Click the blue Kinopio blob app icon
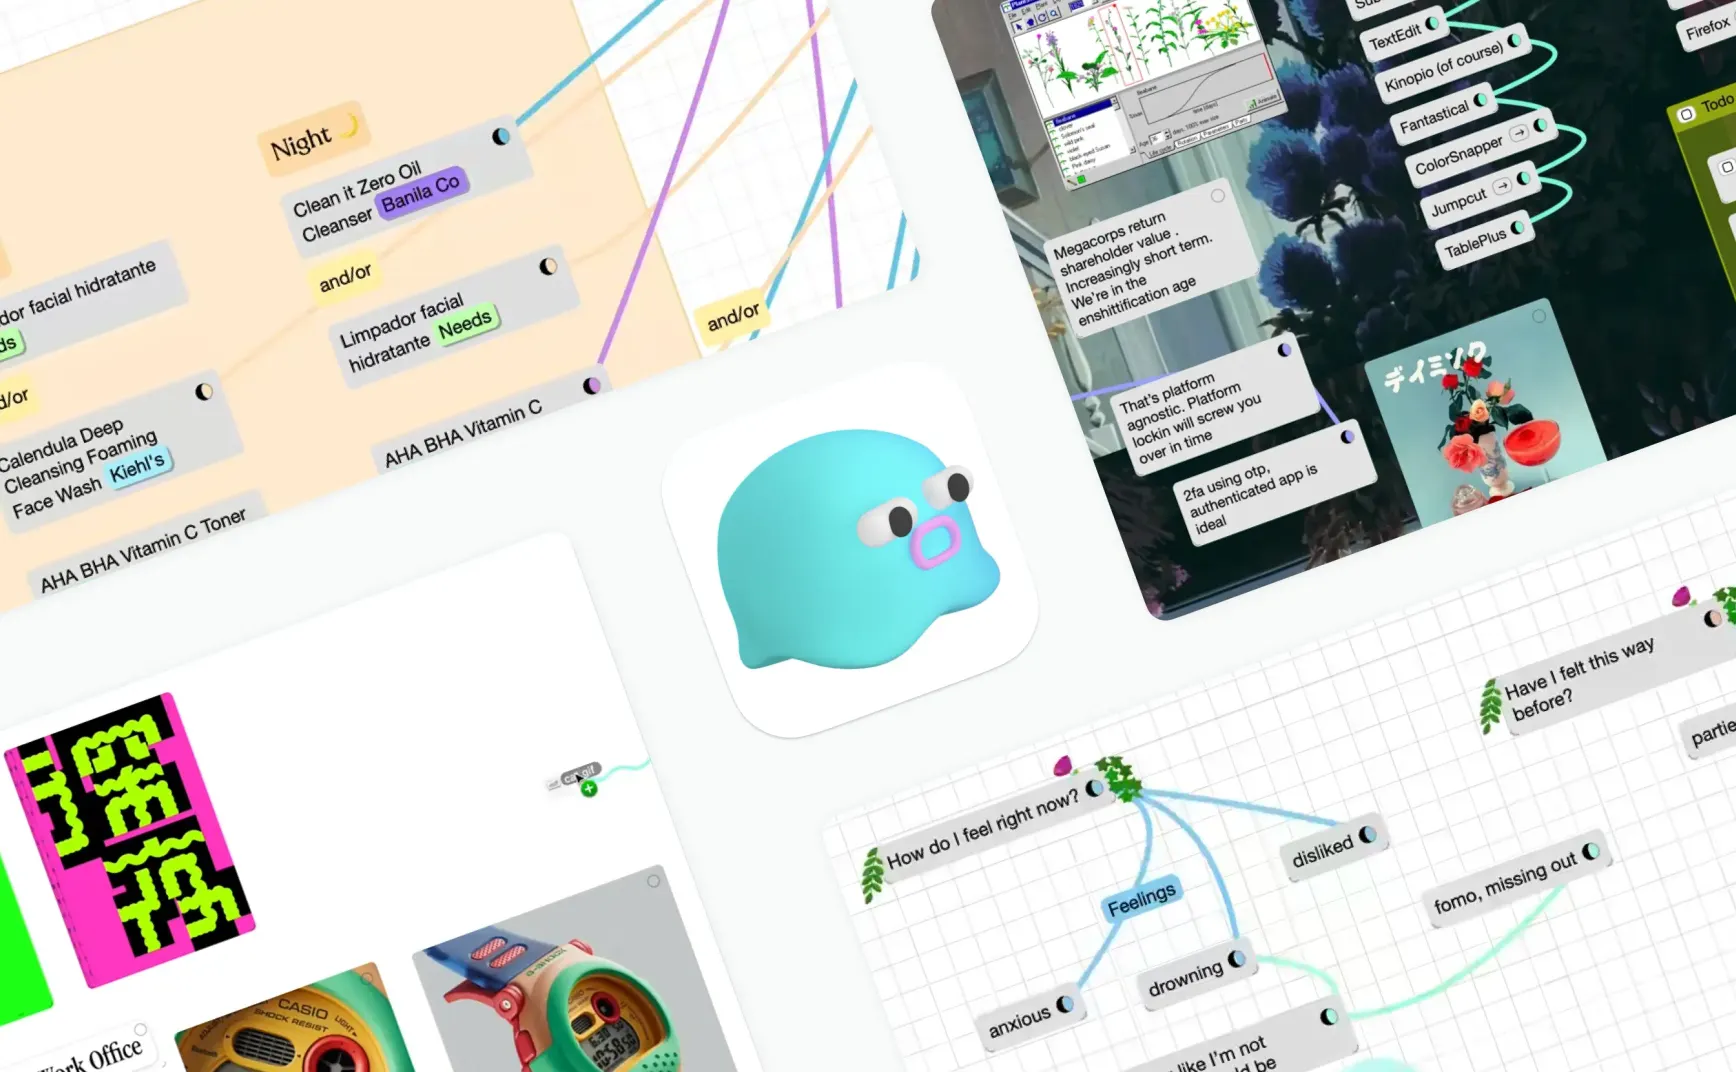1736x1072 pixels. [x=851, y=550]
